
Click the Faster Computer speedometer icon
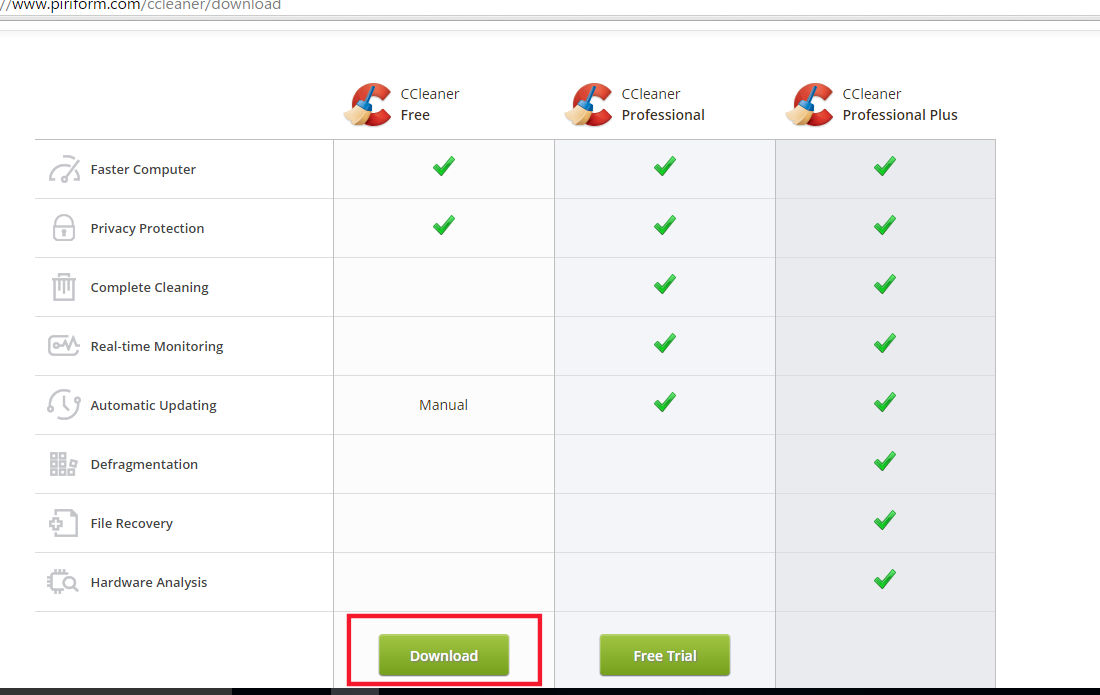point(64,169)
